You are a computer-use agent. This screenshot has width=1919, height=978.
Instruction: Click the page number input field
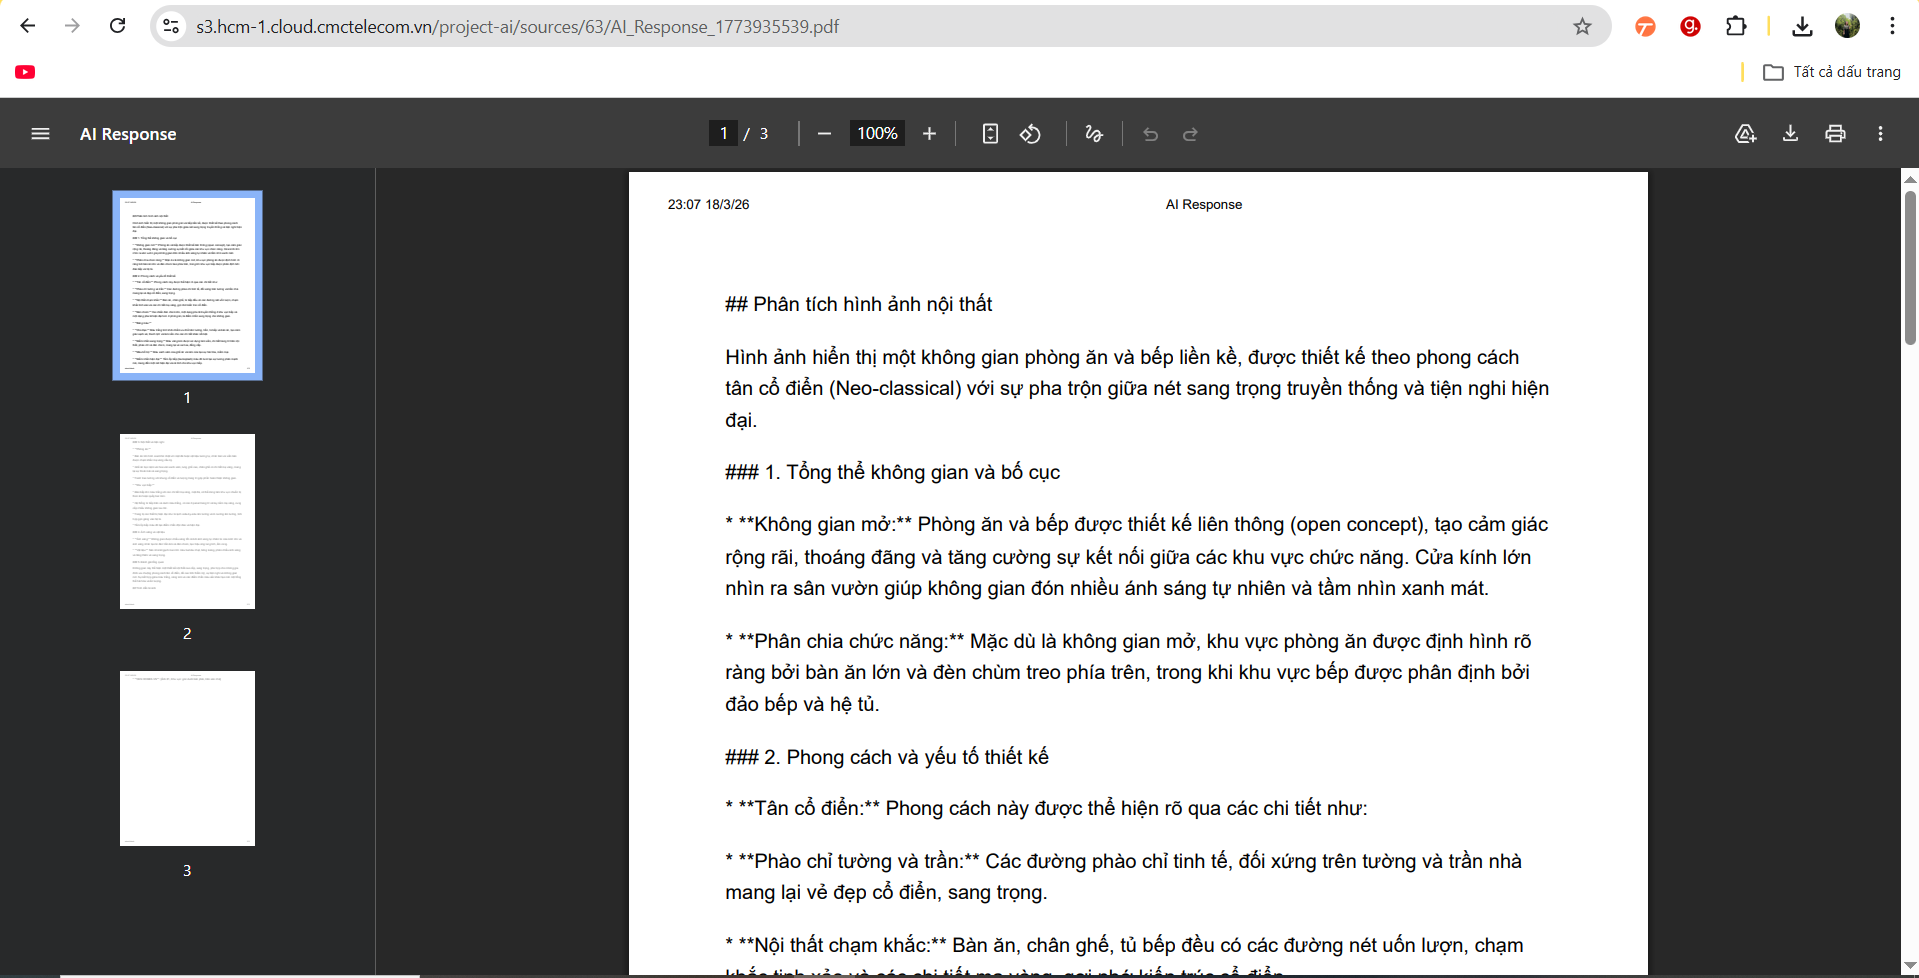click(x=724, y=134)
